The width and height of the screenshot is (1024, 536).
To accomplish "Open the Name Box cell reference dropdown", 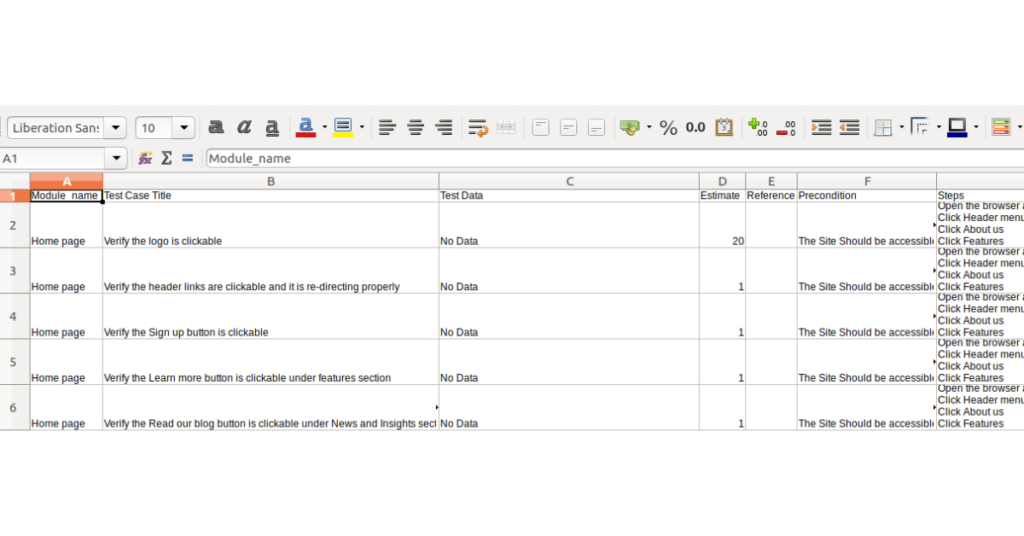I will [117, 158].
